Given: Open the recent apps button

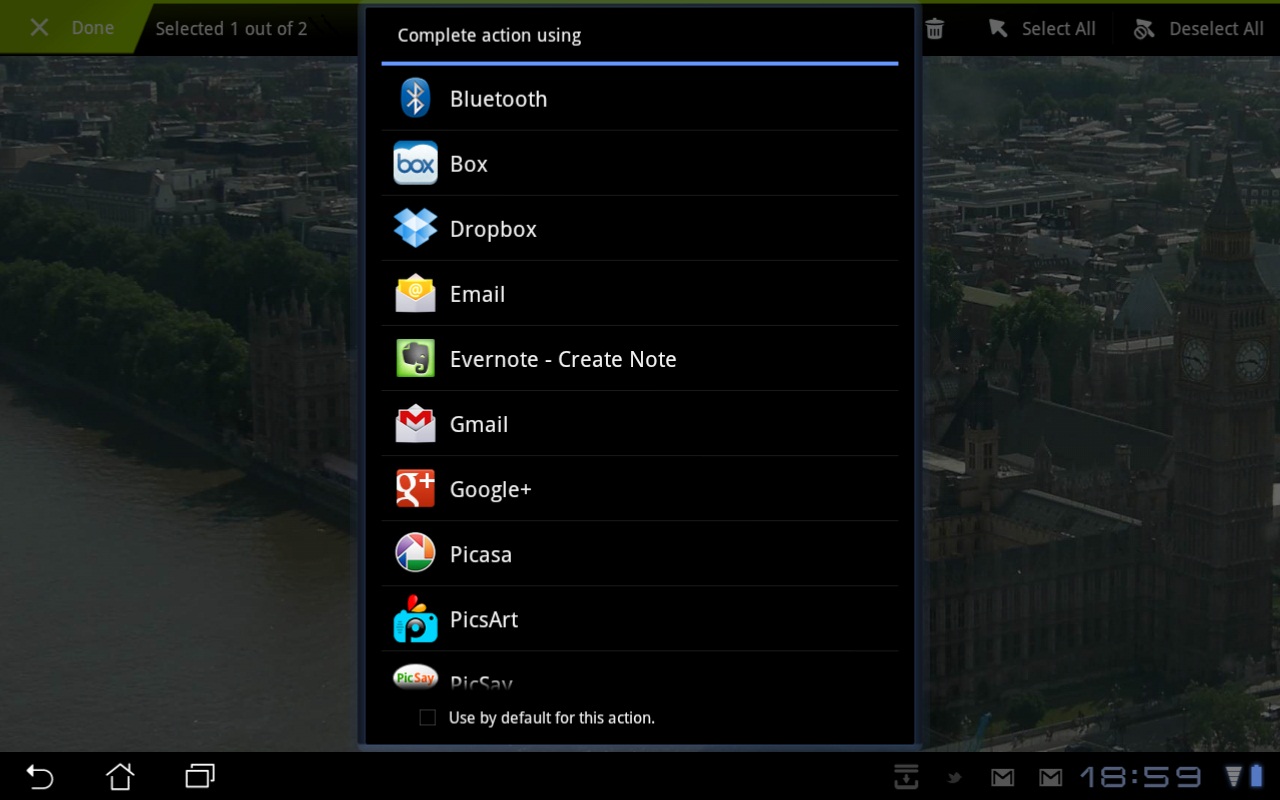Looking at the screenshot, I should pyautogui.click(x=200, y=776).
